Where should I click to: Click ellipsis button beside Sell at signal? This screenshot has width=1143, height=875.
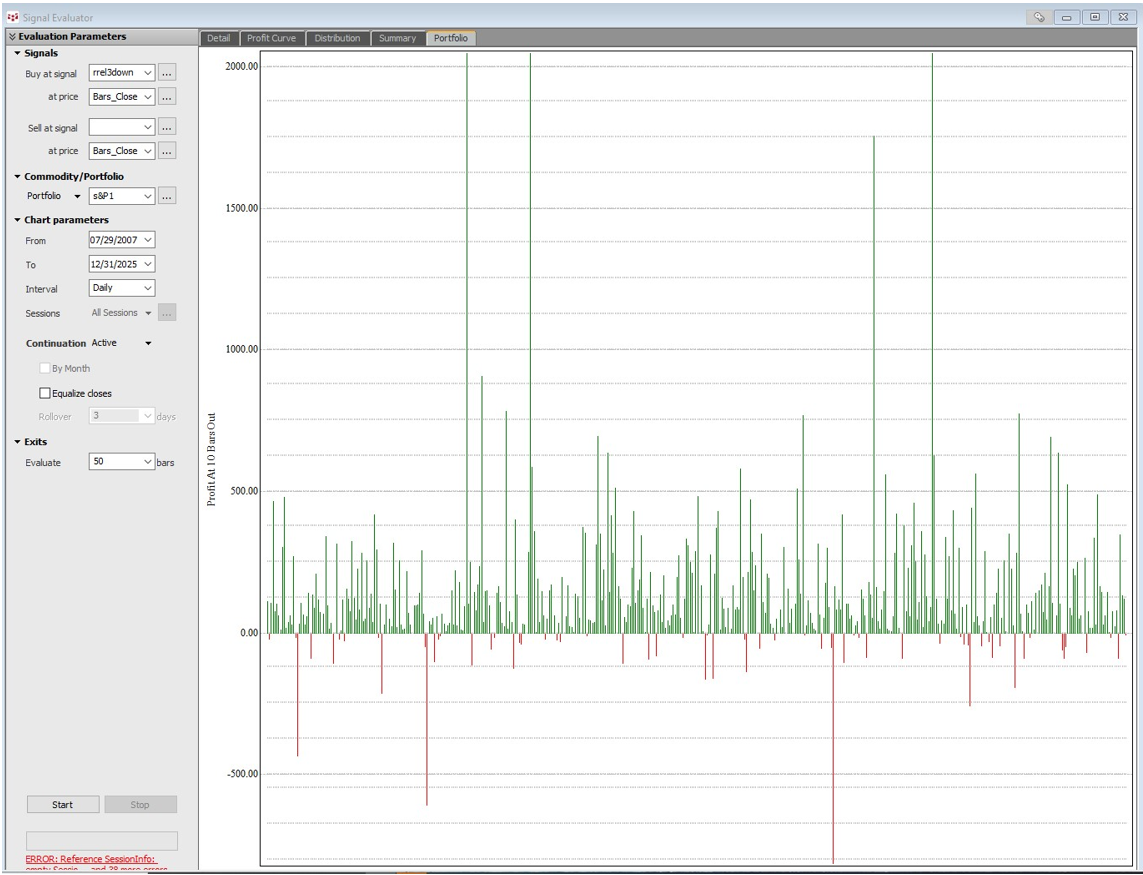167,127
